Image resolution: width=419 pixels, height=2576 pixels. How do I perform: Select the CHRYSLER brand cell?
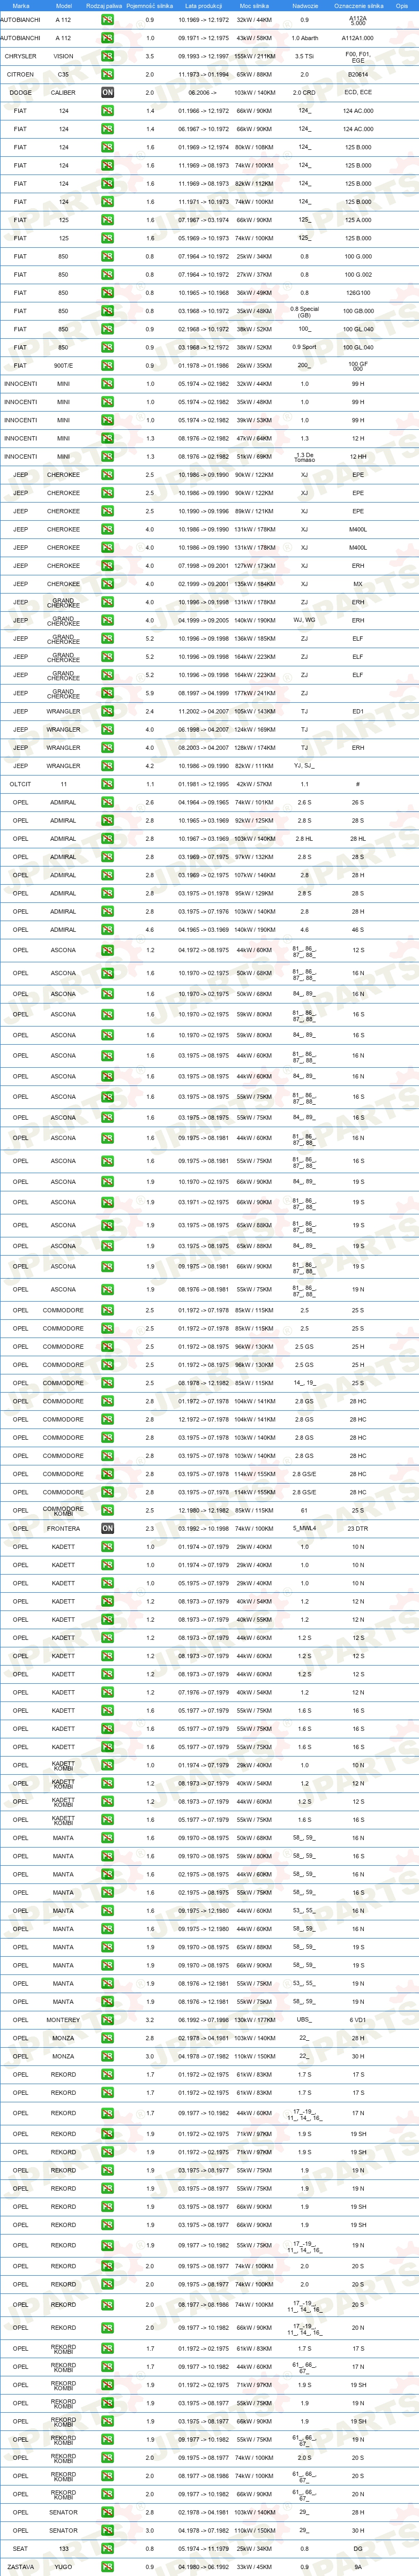pyautogui.click(x=20, y=56)
